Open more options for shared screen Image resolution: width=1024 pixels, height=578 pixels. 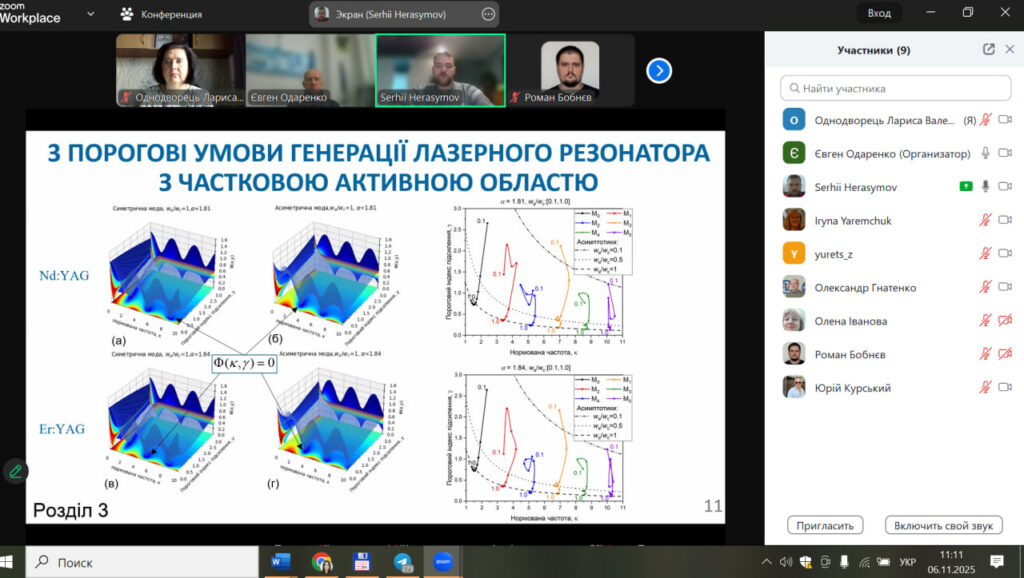click(x=488, y=14)
